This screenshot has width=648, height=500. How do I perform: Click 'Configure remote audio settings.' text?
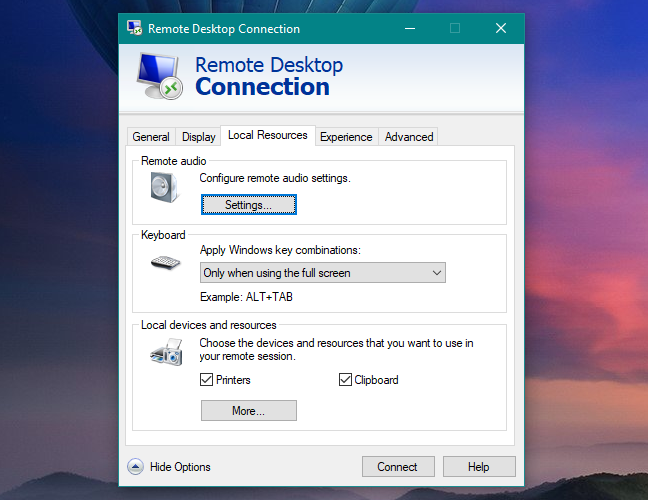point(275,178)
